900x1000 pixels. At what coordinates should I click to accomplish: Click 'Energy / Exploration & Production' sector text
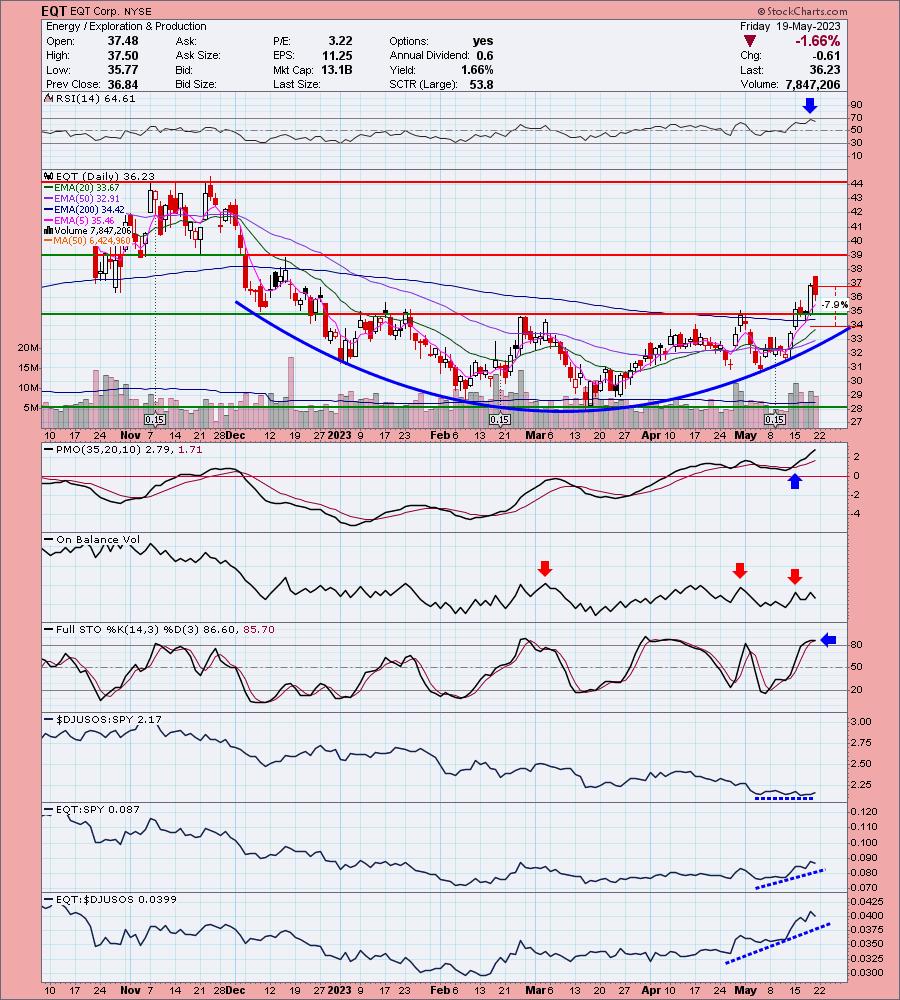click(126, 26)
